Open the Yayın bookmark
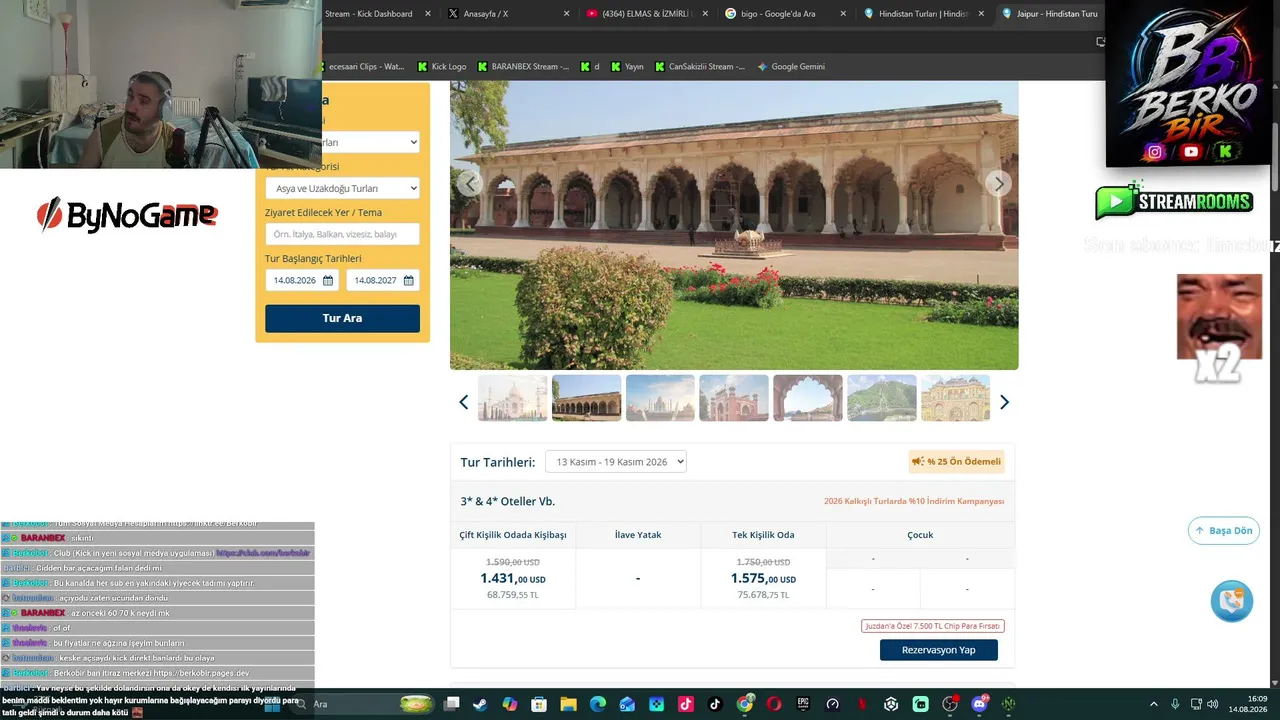The height and width of the screenshot is (720, 1280). point(627,67)
